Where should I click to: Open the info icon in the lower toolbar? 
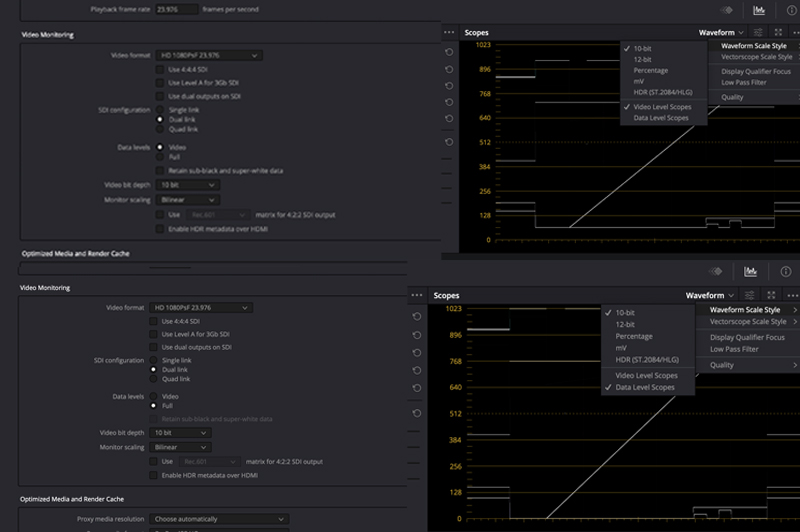pos(786,271)
